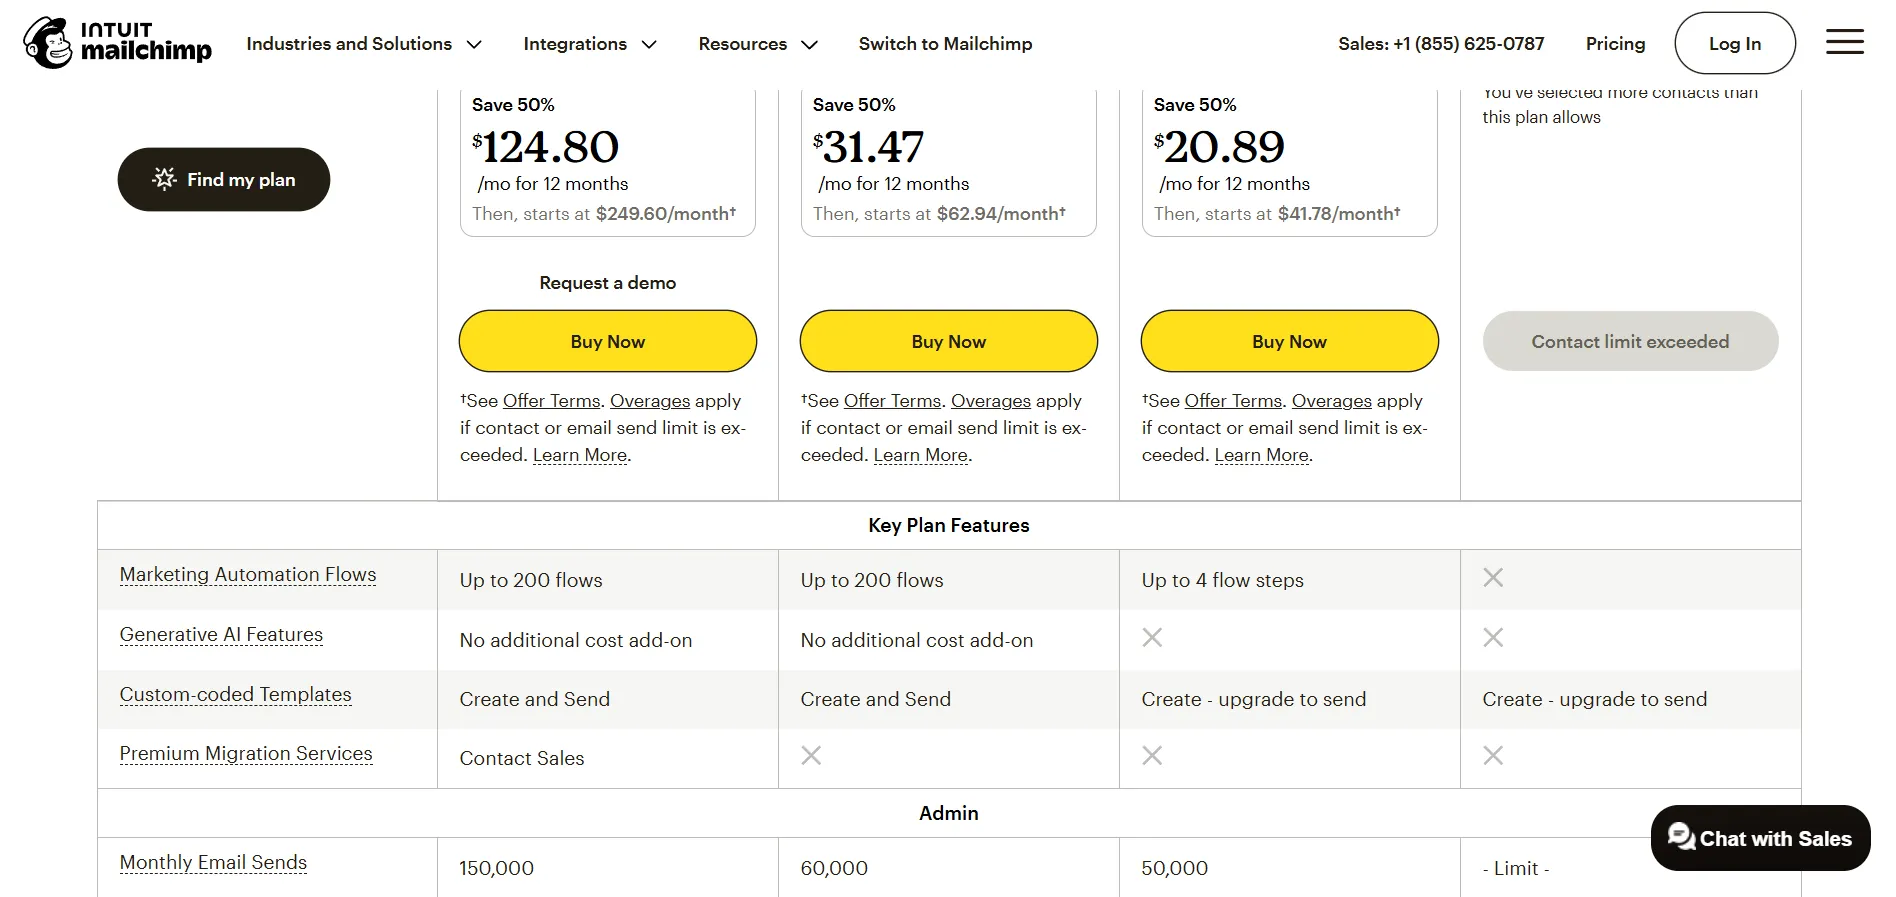The image size is (1896, 897).
Task: Expand the Resources dropdown
Action: pyautogui.click(x=757, y=44)
